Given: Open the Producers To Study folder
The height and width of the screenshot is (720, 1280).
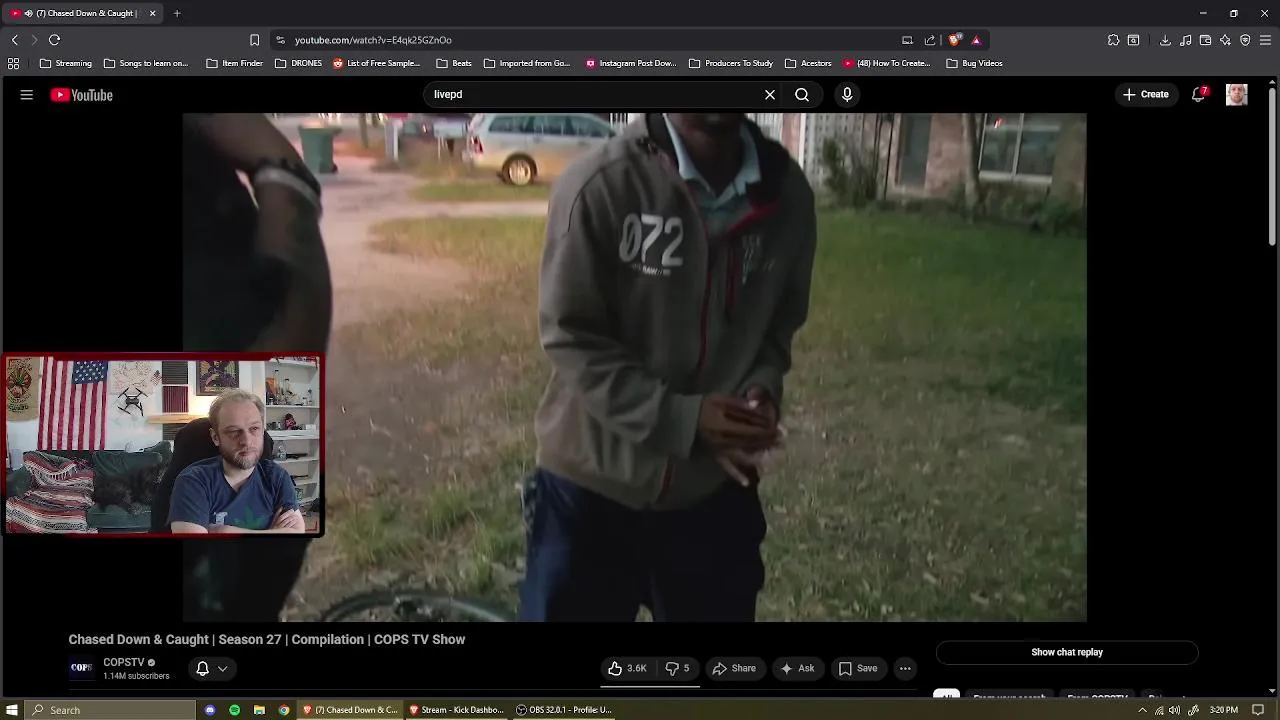Looking at the screenshot, I should tap(731, 63).
